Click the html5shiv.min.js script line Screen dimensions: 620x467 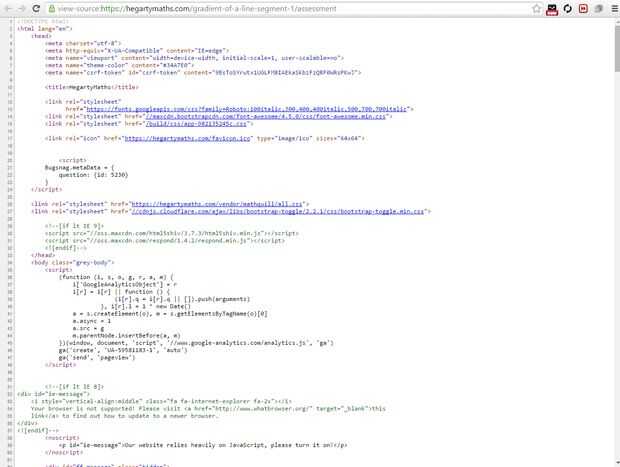172,233
